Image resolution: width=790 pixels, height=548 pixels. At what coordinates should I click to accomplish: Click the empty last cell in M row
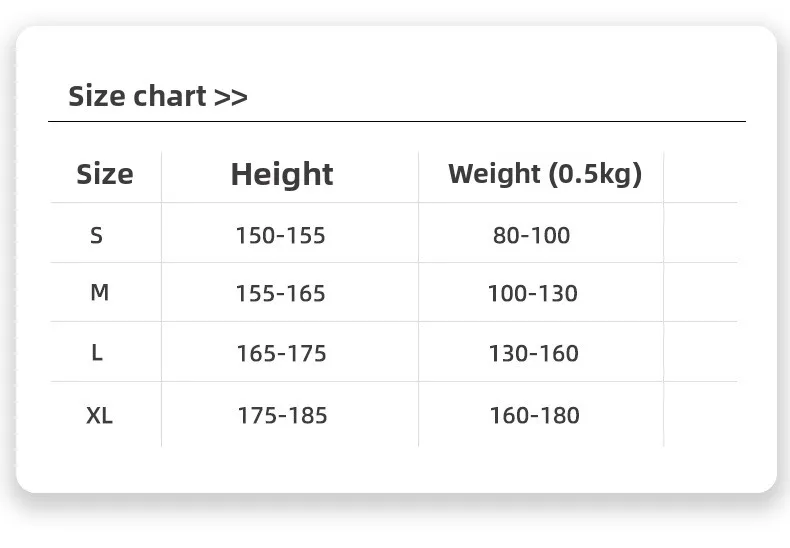[700, 293]
